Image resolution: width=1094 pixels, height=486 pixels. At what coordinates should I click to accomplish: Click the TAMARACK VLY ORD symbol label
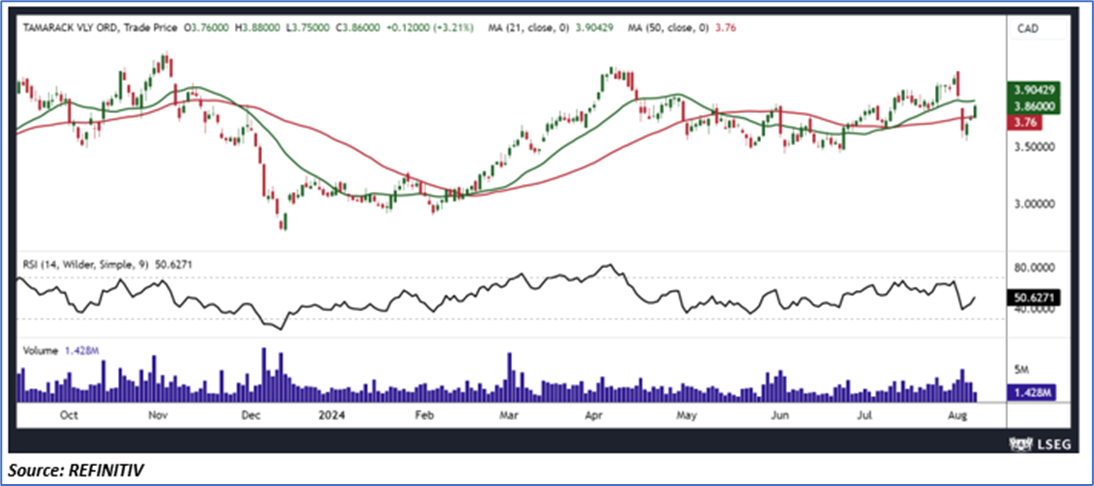(63, 28)
